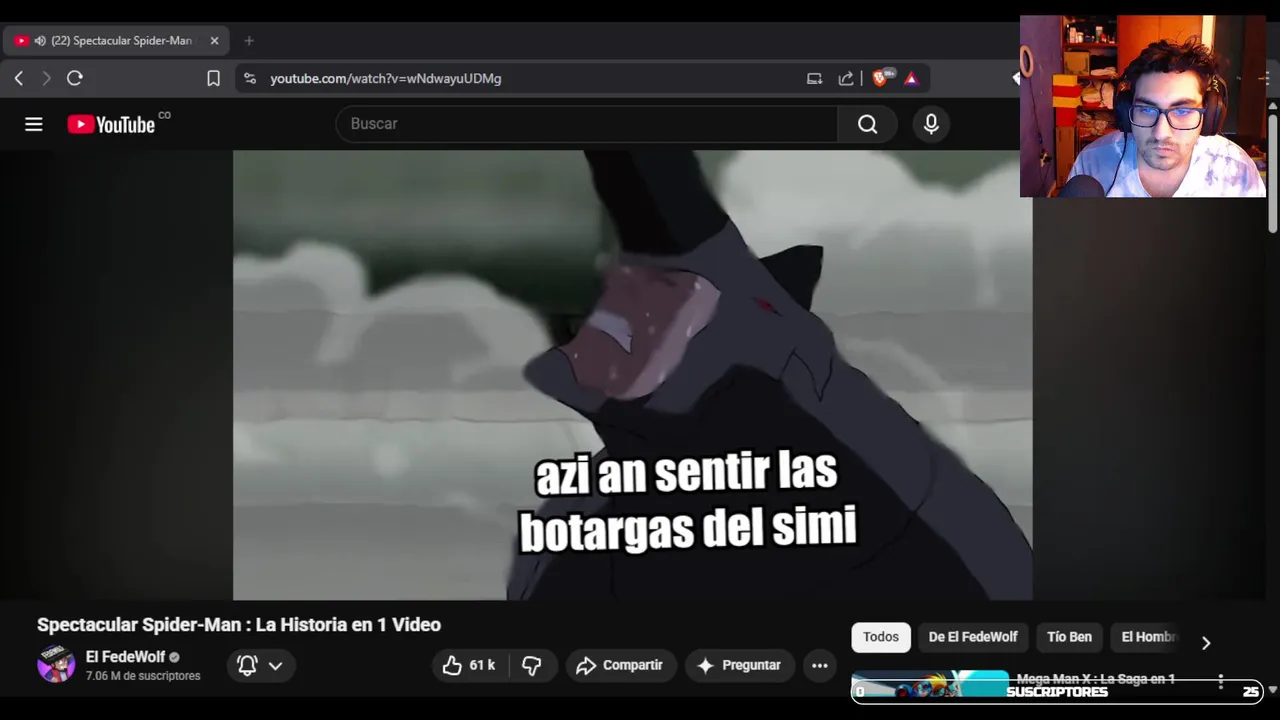Image resolution: width=1280 pixels, height=720 pixels.
Task: Go back with the browser back arrow
Action: click(19, 78)
